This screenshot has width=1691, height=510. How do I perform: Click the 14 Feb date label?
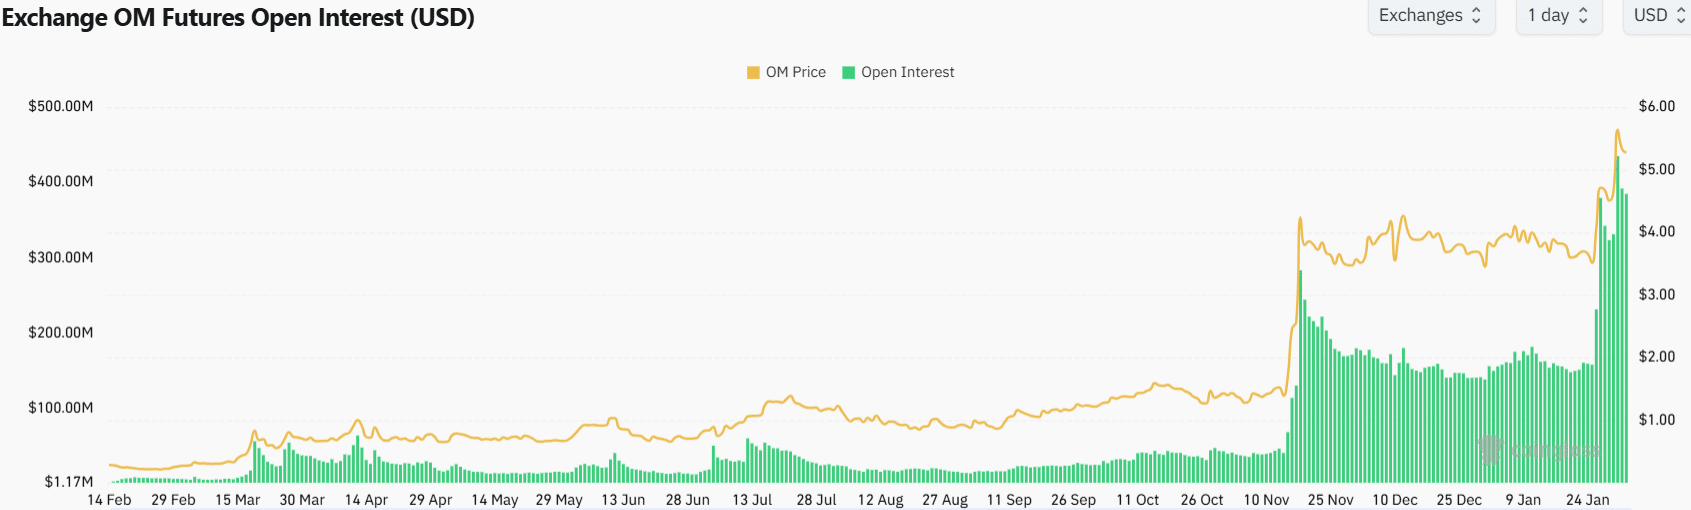pos(109,500)
